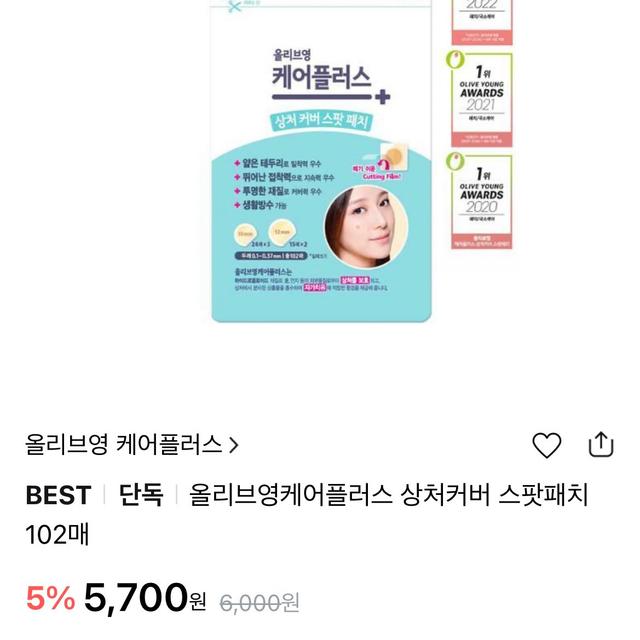Screen dimensions: 640x640
Task: Click the scissors icon on package top
Action: coord(234,7)
